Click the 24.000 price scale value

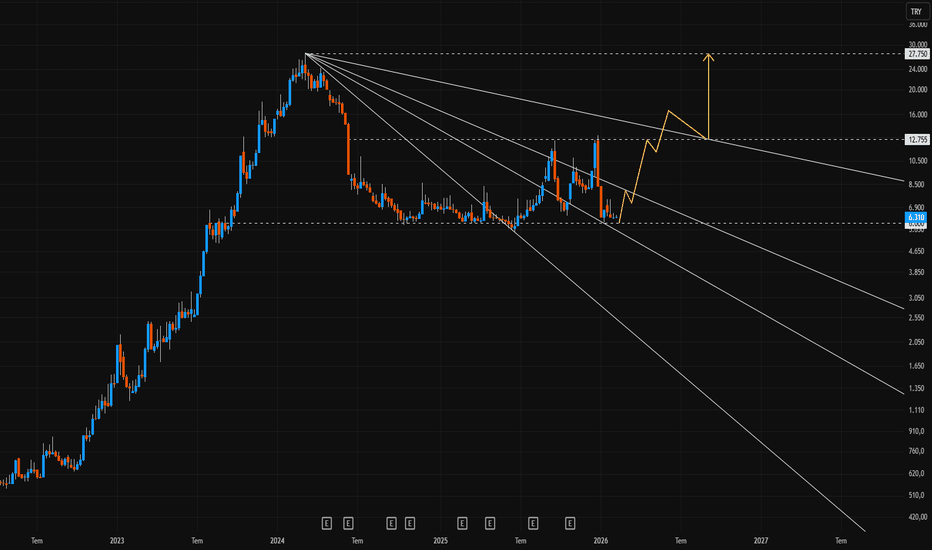pyautogui.click(x=918, y=69)
